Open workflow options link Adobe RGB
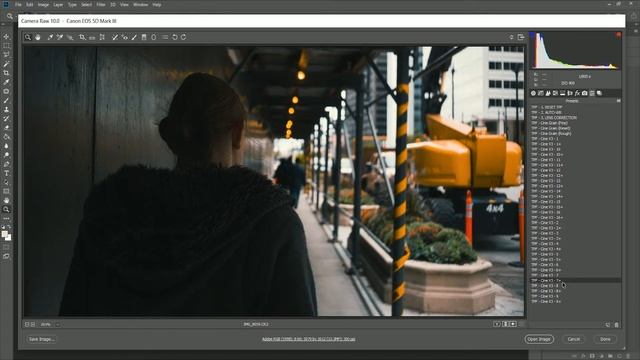This screenshot has height=360, width=640. [309, 339]
